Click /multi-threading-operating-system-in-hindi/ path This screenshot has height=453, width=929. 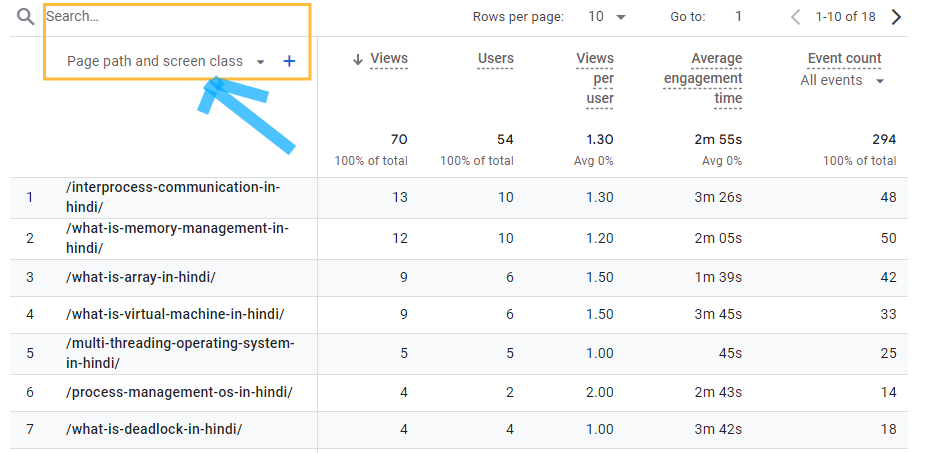[x=180, y=353]
